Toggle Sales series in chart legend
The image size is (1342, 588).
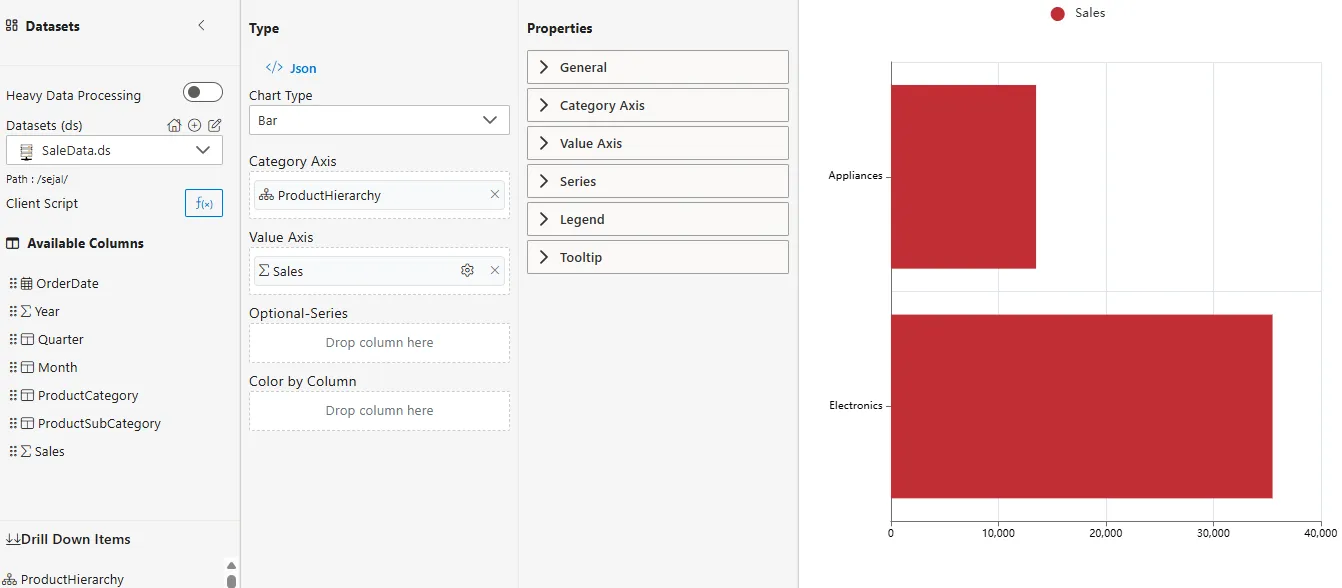point(1078,13)
